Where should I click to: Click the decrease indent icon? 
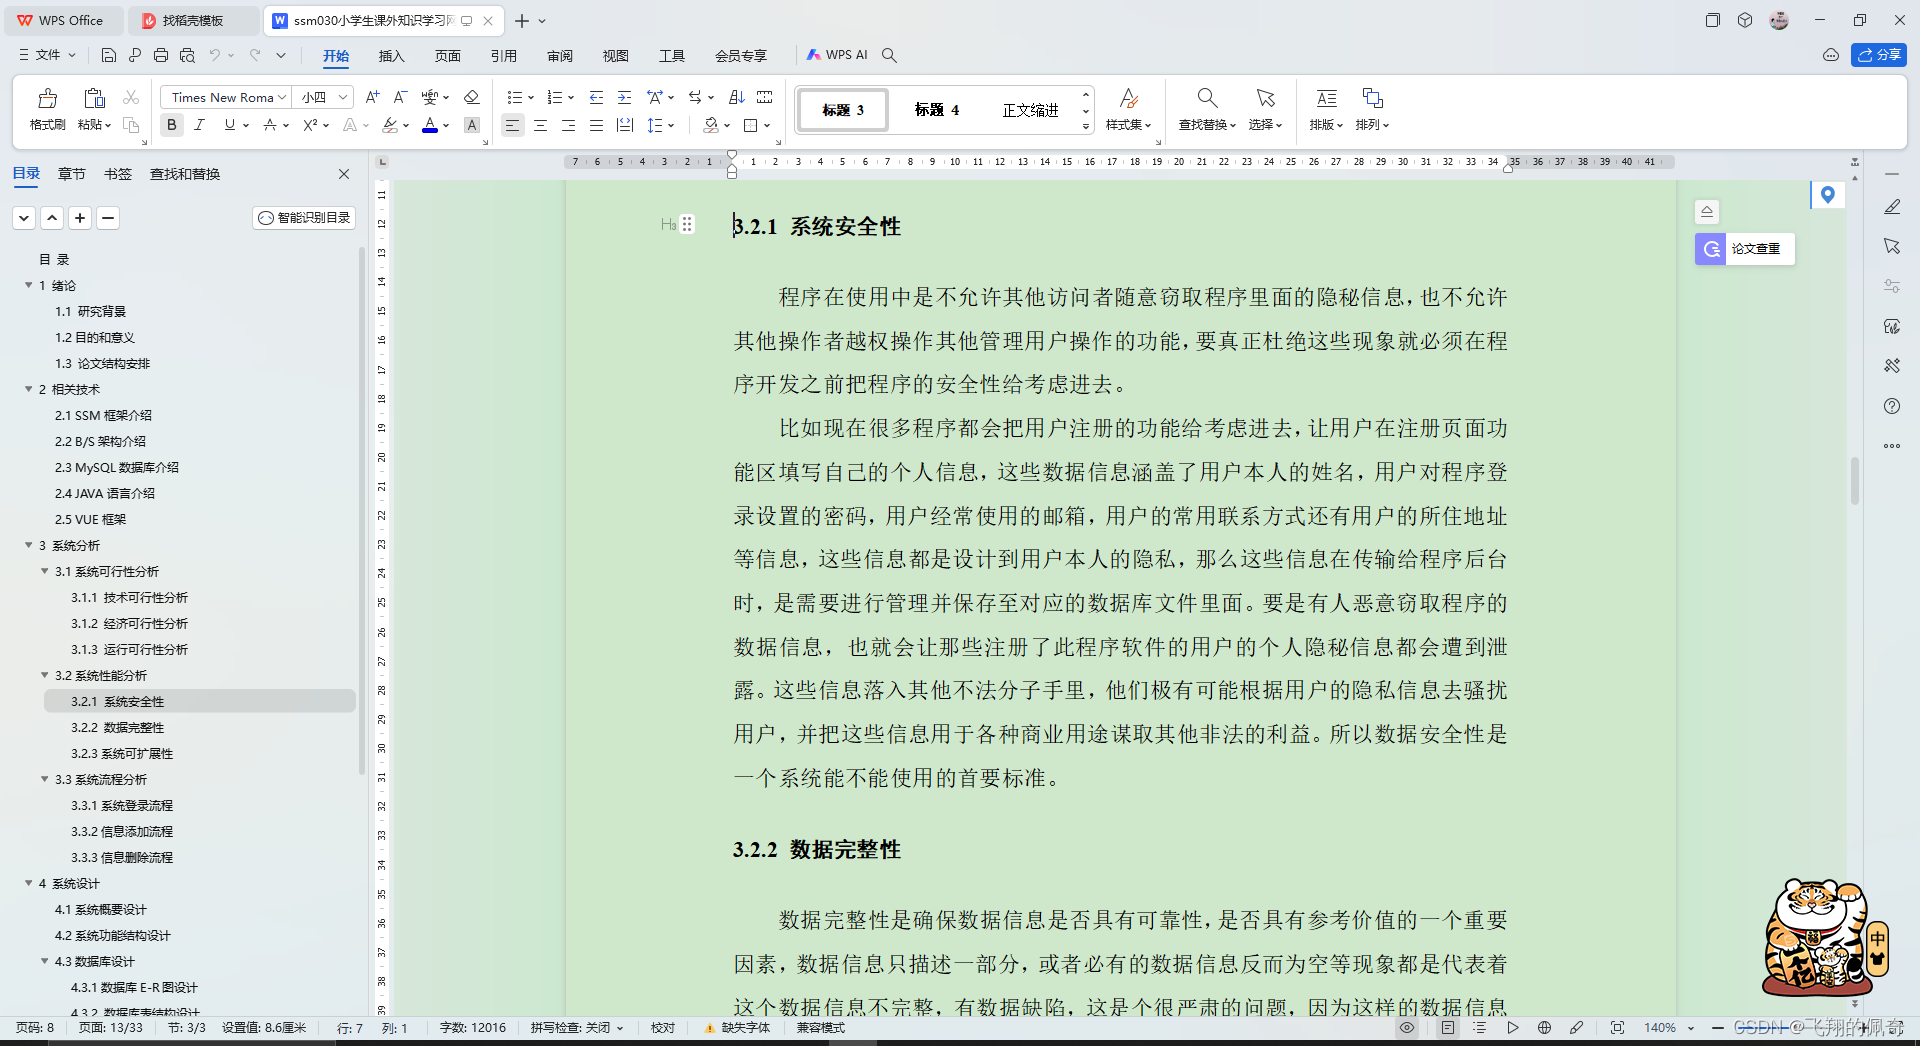596,97
